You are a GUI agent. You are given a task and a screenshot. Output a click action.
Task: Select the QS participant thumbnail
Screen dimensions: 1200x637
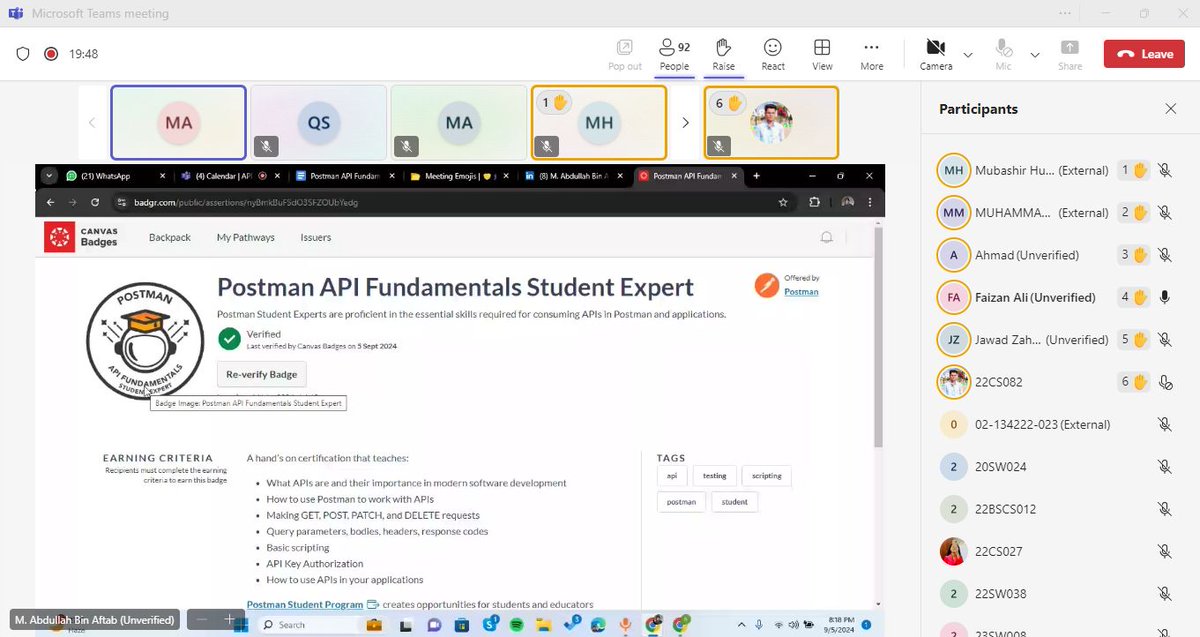318,122
